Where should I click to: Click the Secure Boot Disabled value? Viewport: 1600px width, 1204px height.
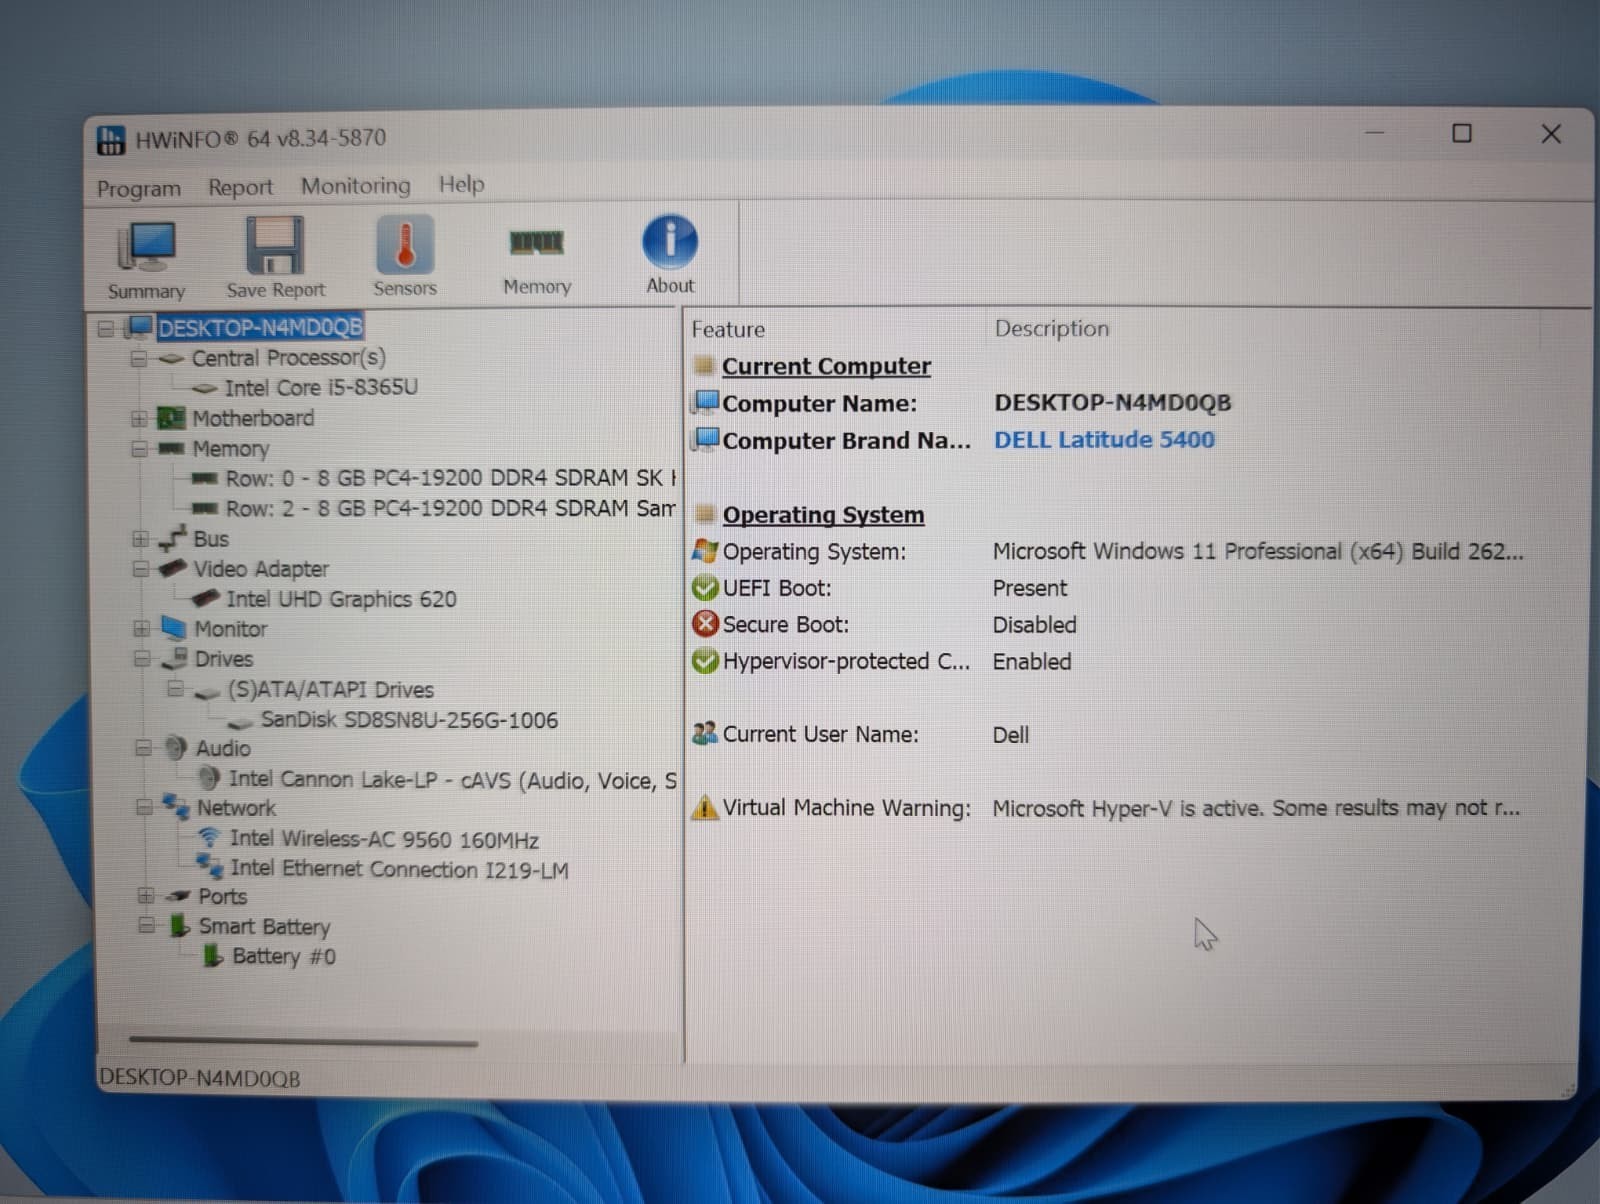pos(1035,625)
